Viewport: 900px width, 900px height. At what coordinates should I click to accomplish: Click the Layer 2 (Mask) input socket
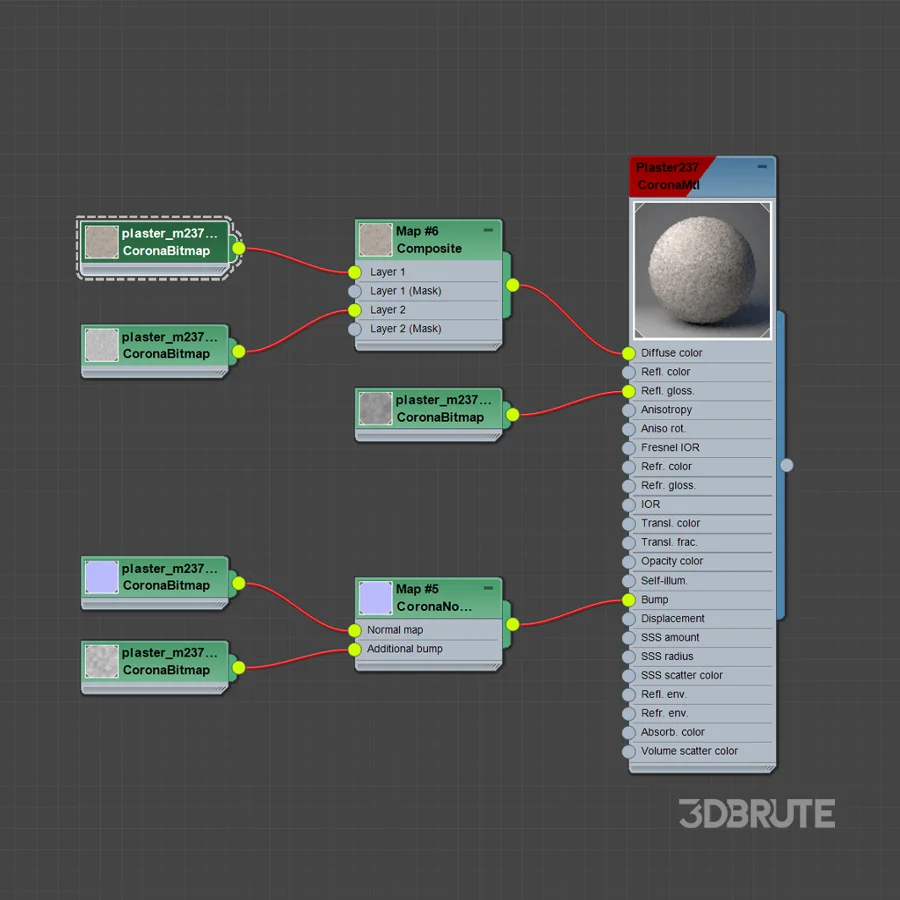pos(355,329)
